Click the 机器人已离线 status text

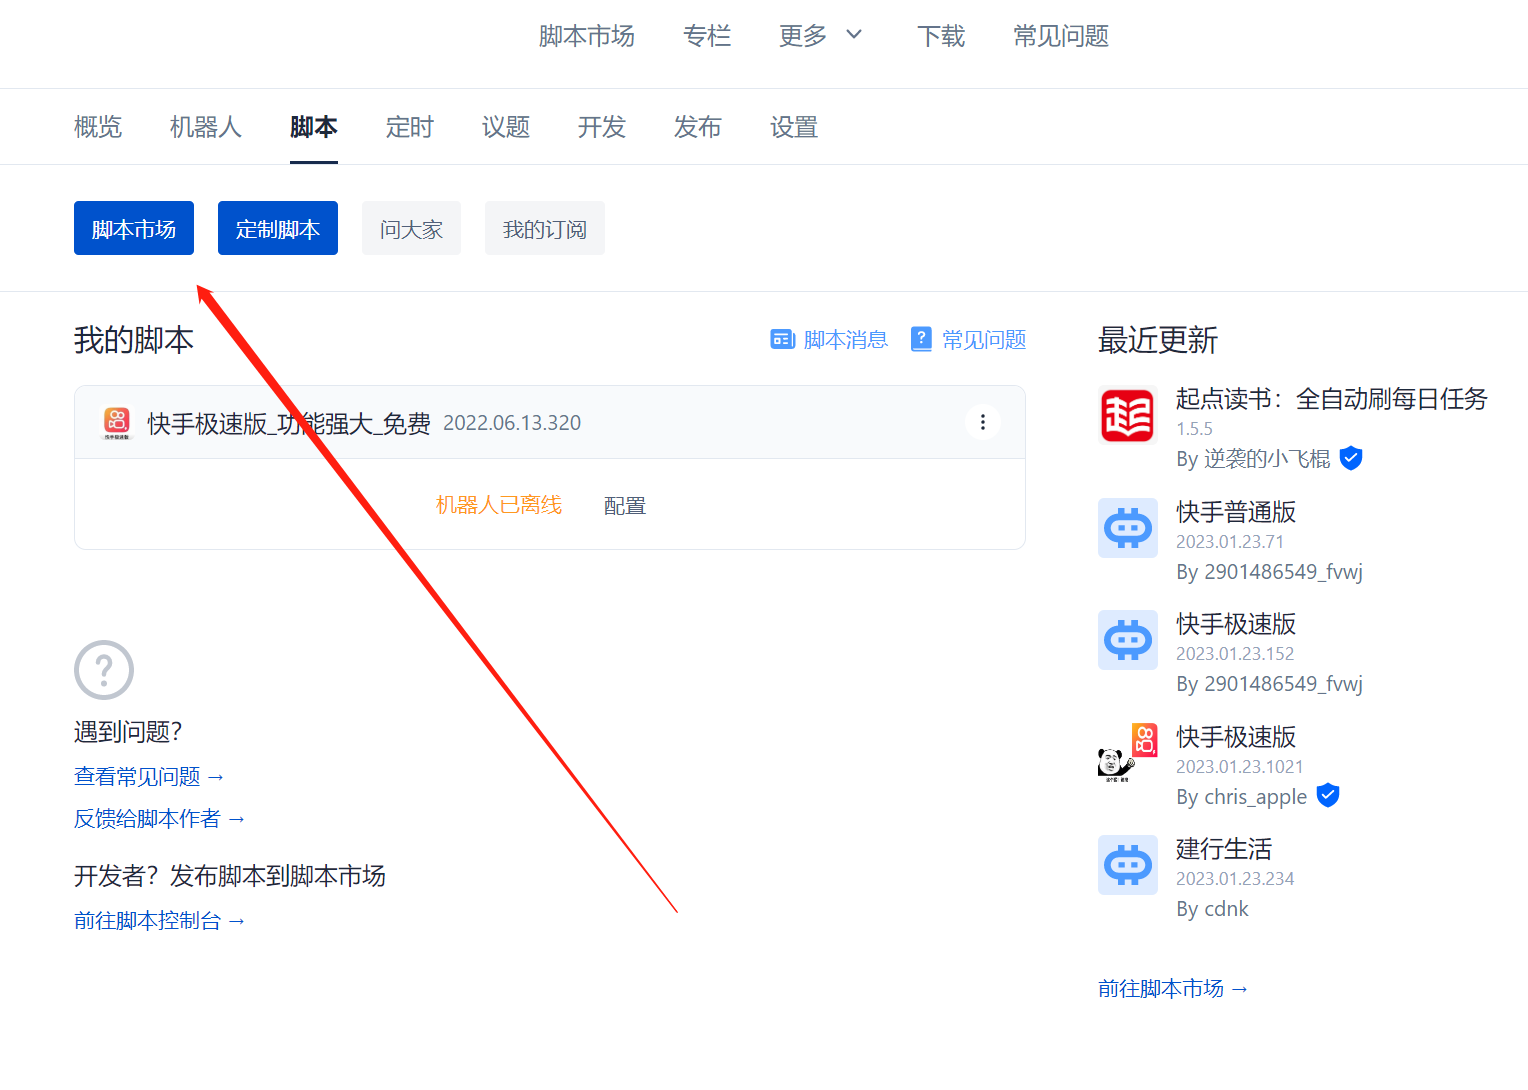click(x=499, y=505)
